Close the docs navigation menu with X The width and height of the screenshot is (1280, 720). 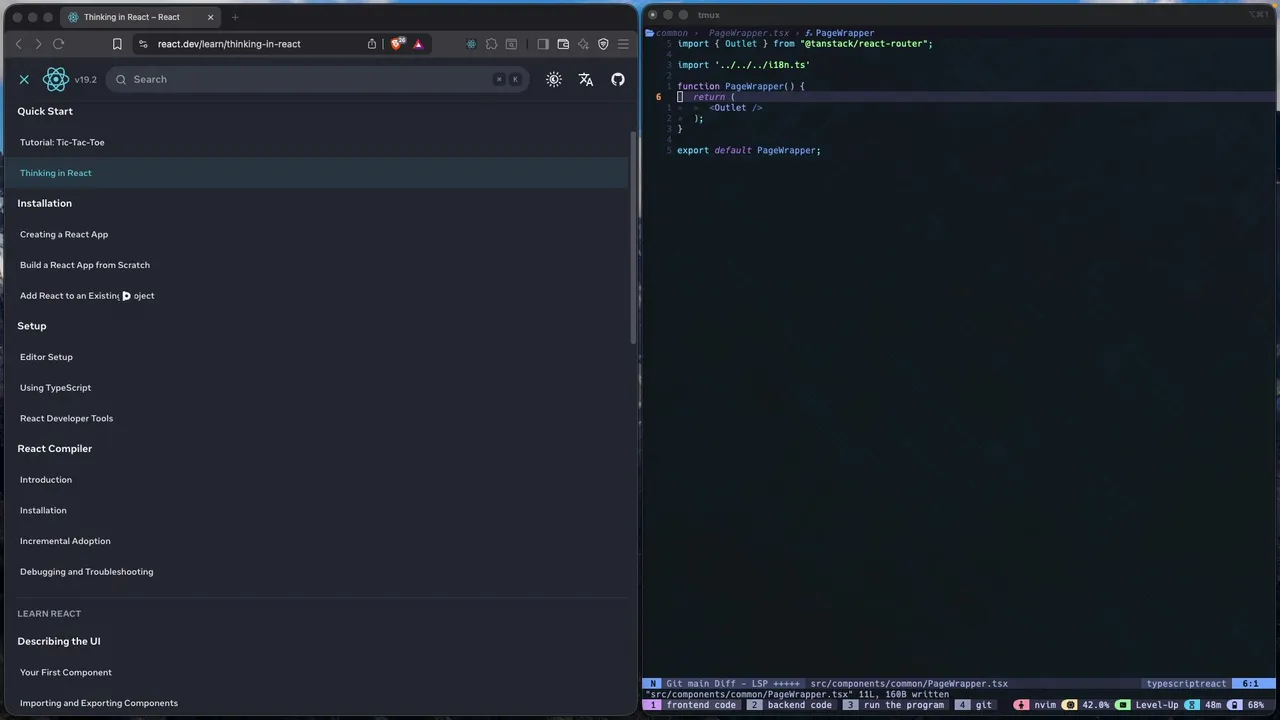pyautogui.click(x=24, y=79)
